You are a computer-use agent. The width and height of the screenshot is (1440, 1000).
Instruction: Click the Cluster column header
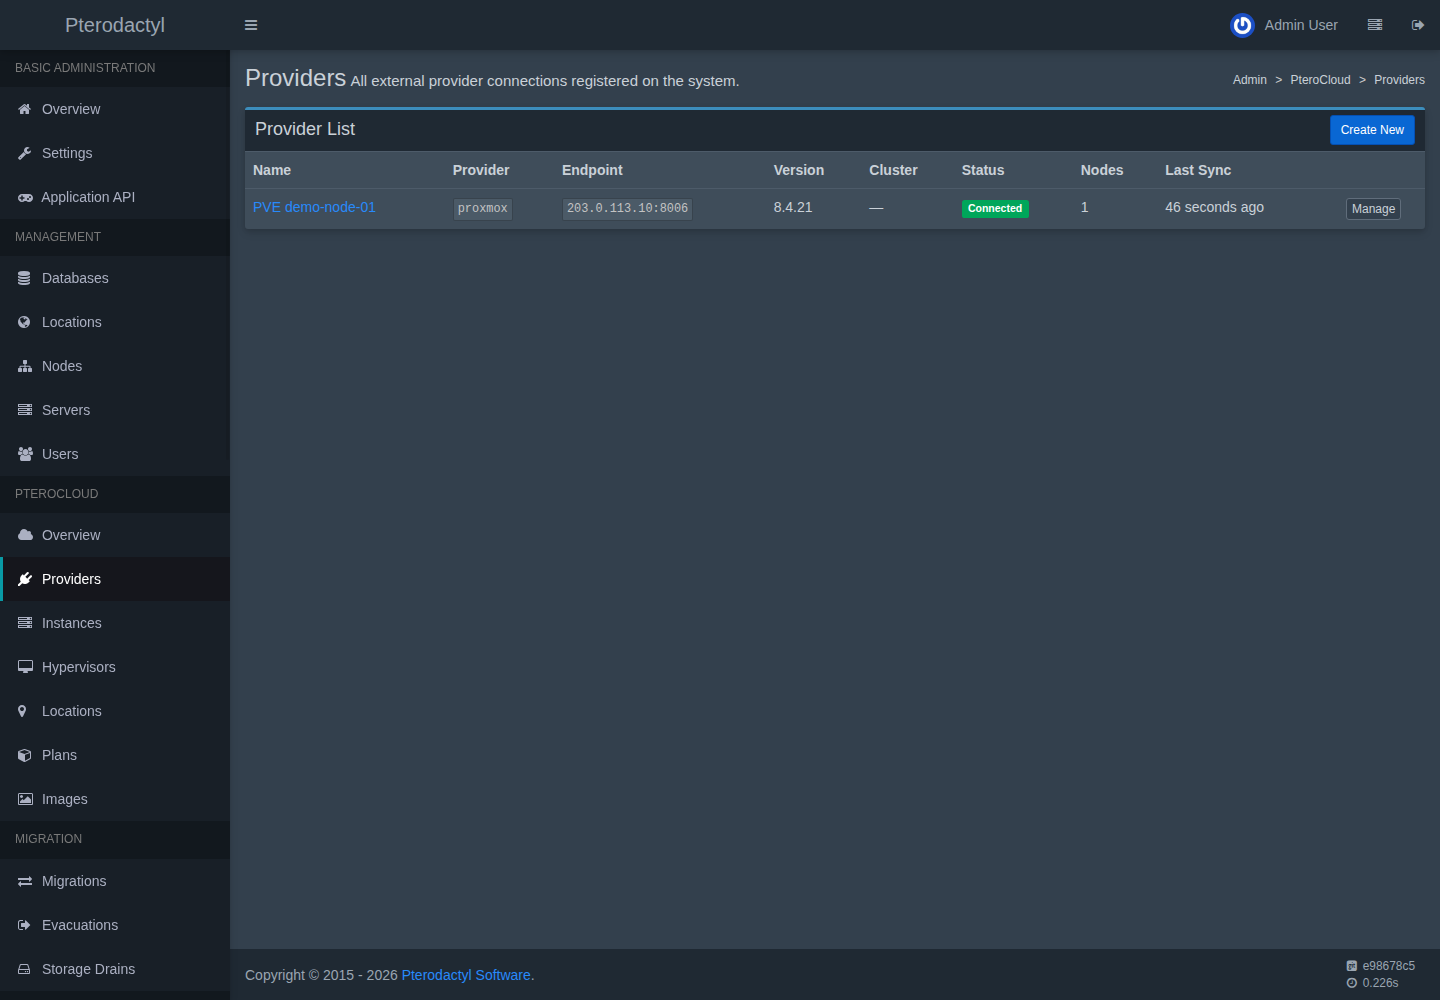click(893, 170)
